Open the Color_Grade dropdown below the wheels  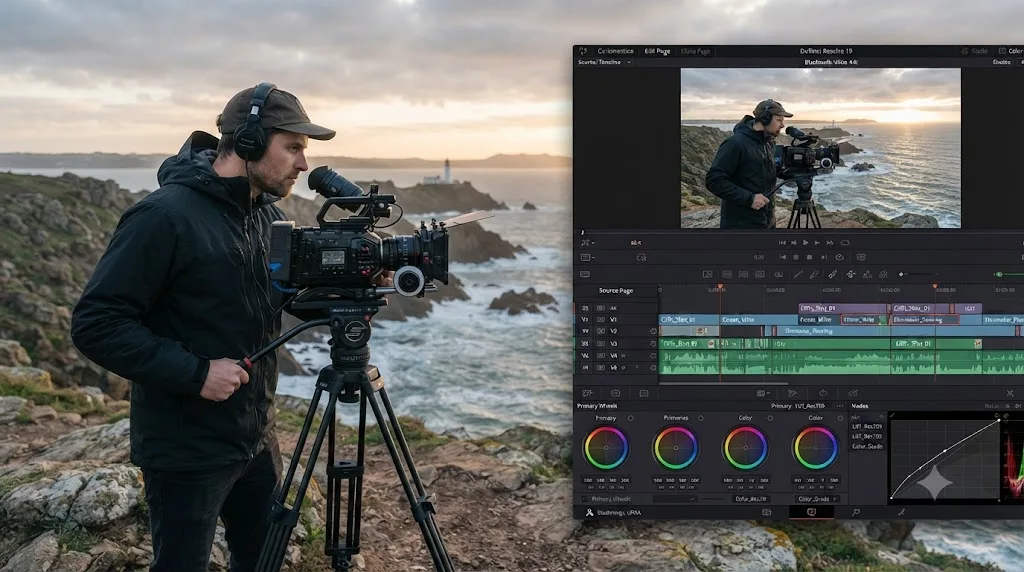pos(818,499)
